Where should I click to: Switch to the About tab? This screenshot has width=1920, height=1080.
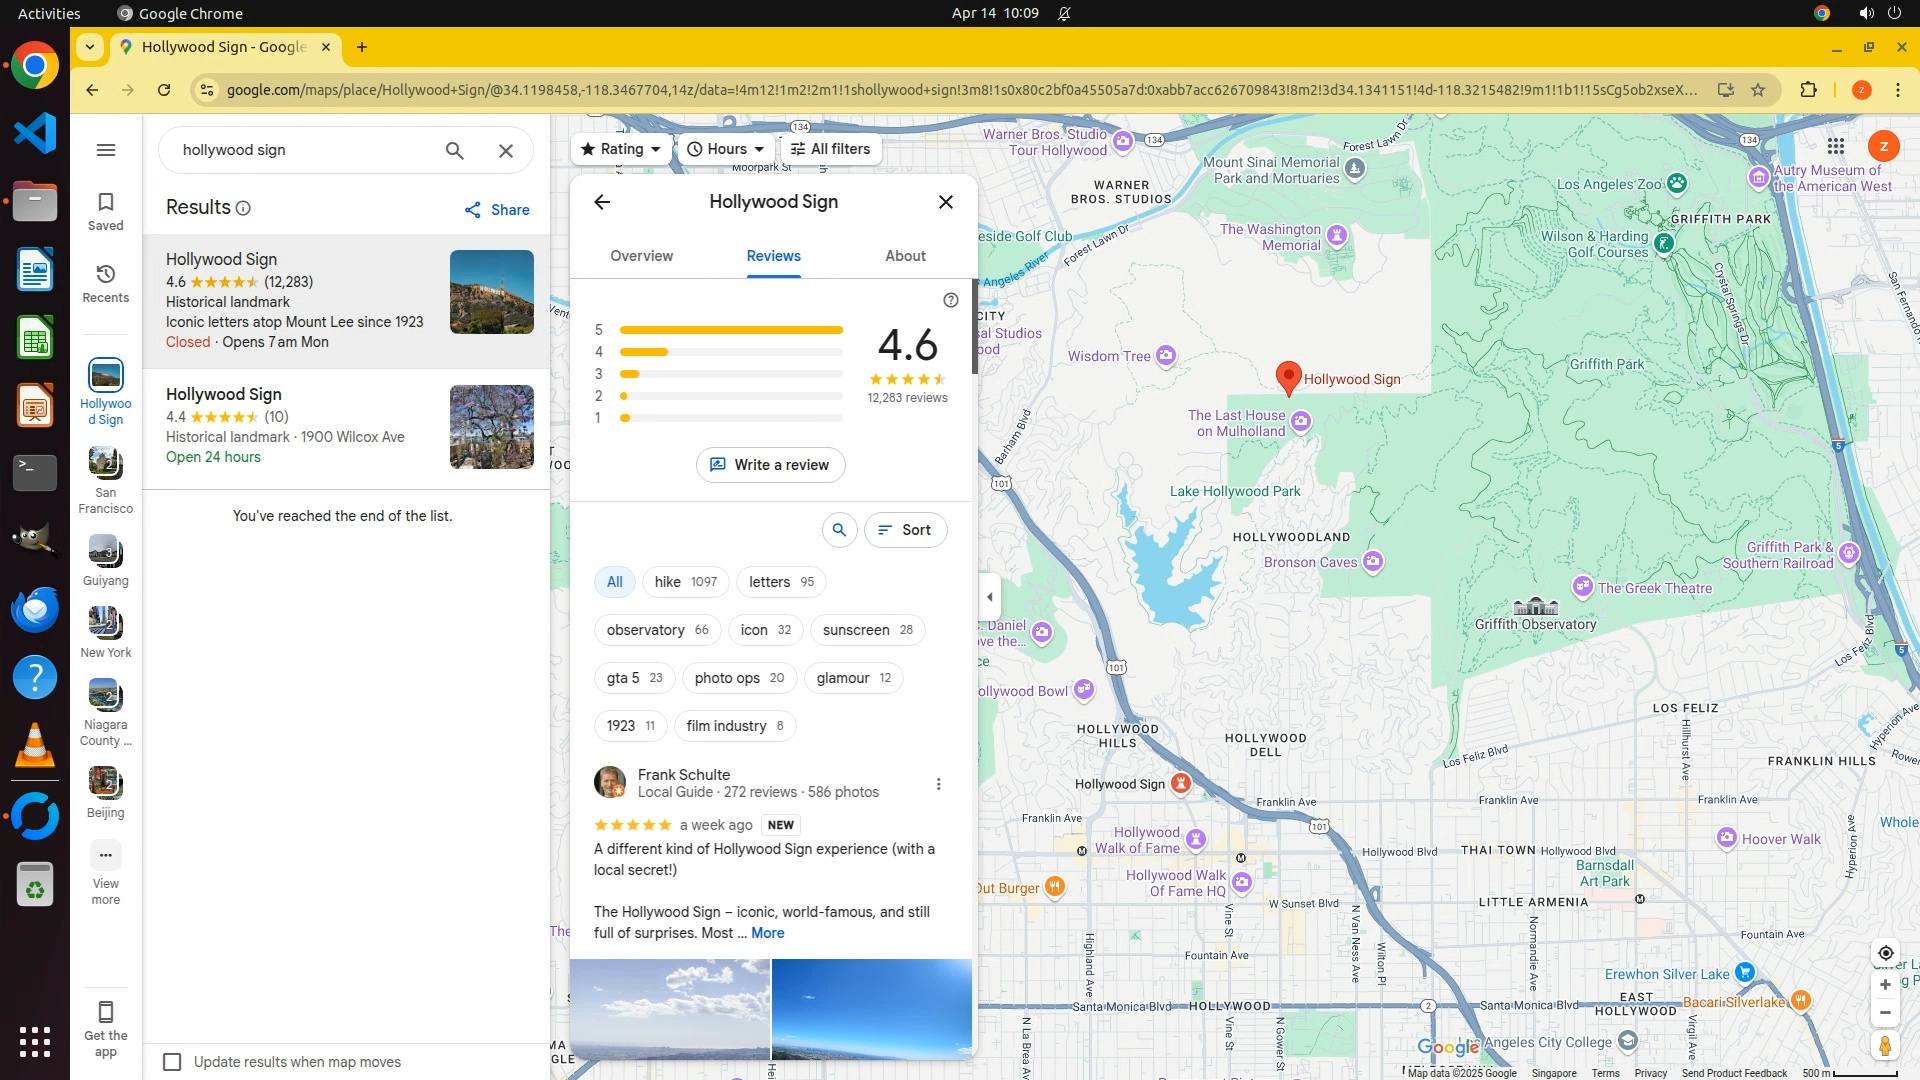point(905,256)
